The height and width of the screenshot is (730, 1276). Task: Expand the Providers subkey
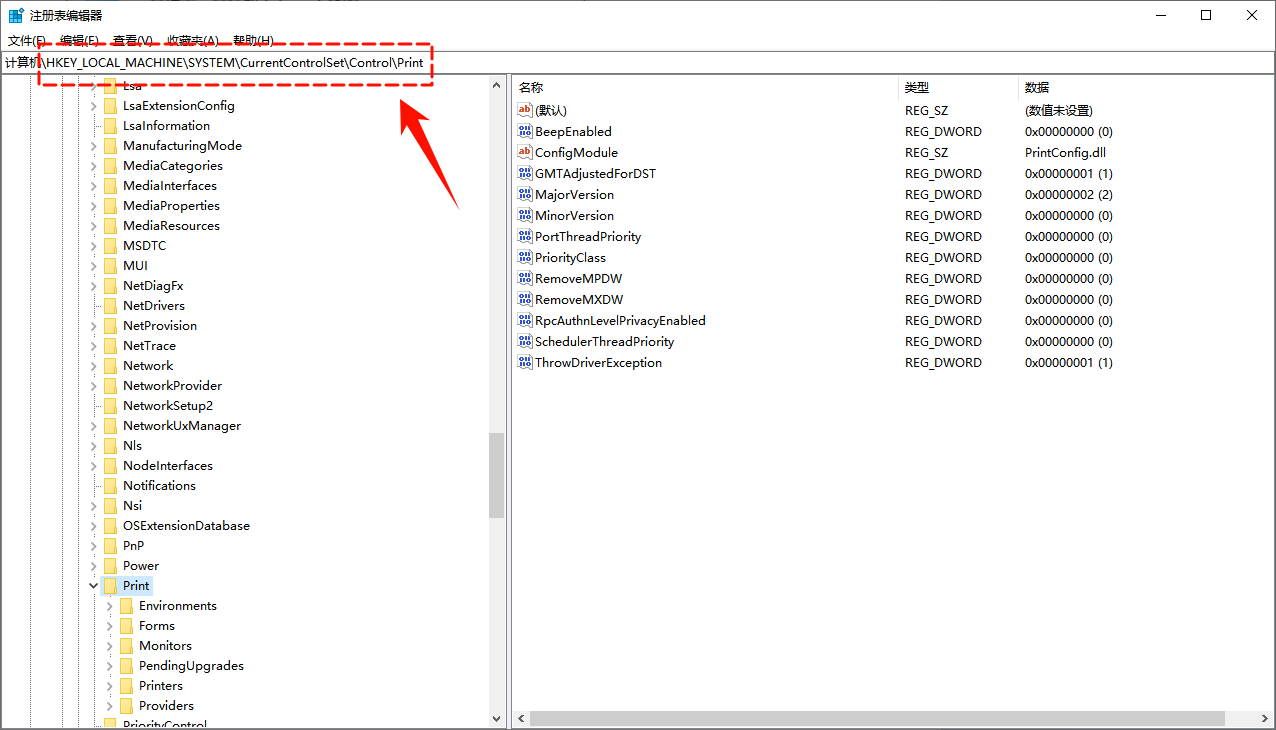point(110,706)
